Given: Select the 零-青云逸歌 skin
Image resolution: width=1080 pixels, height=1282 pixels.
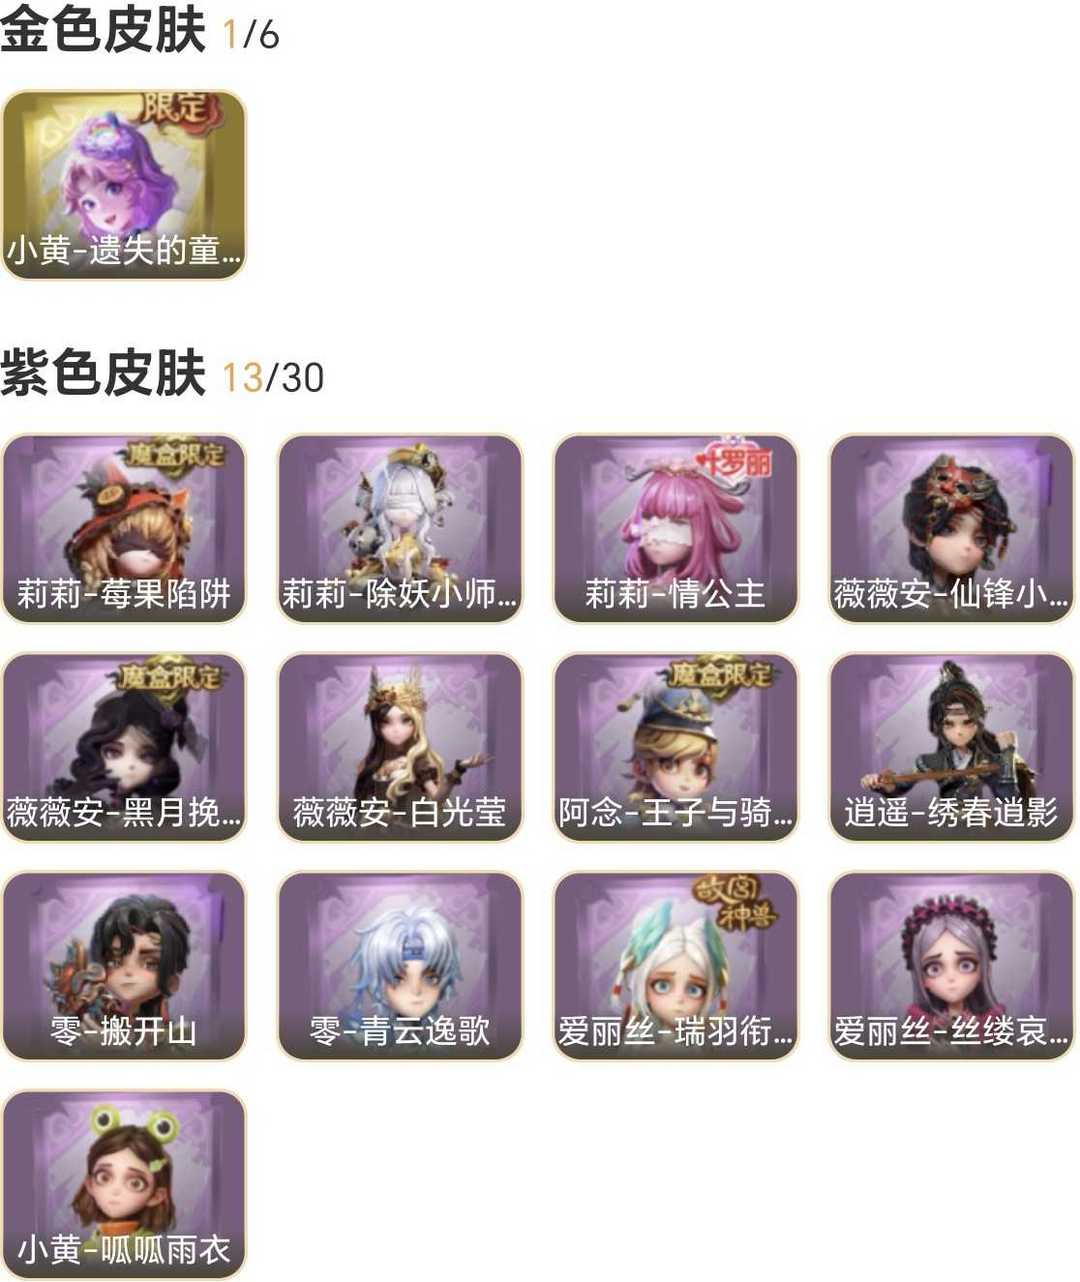Looking at the screenshot, I should pos(400,966).
